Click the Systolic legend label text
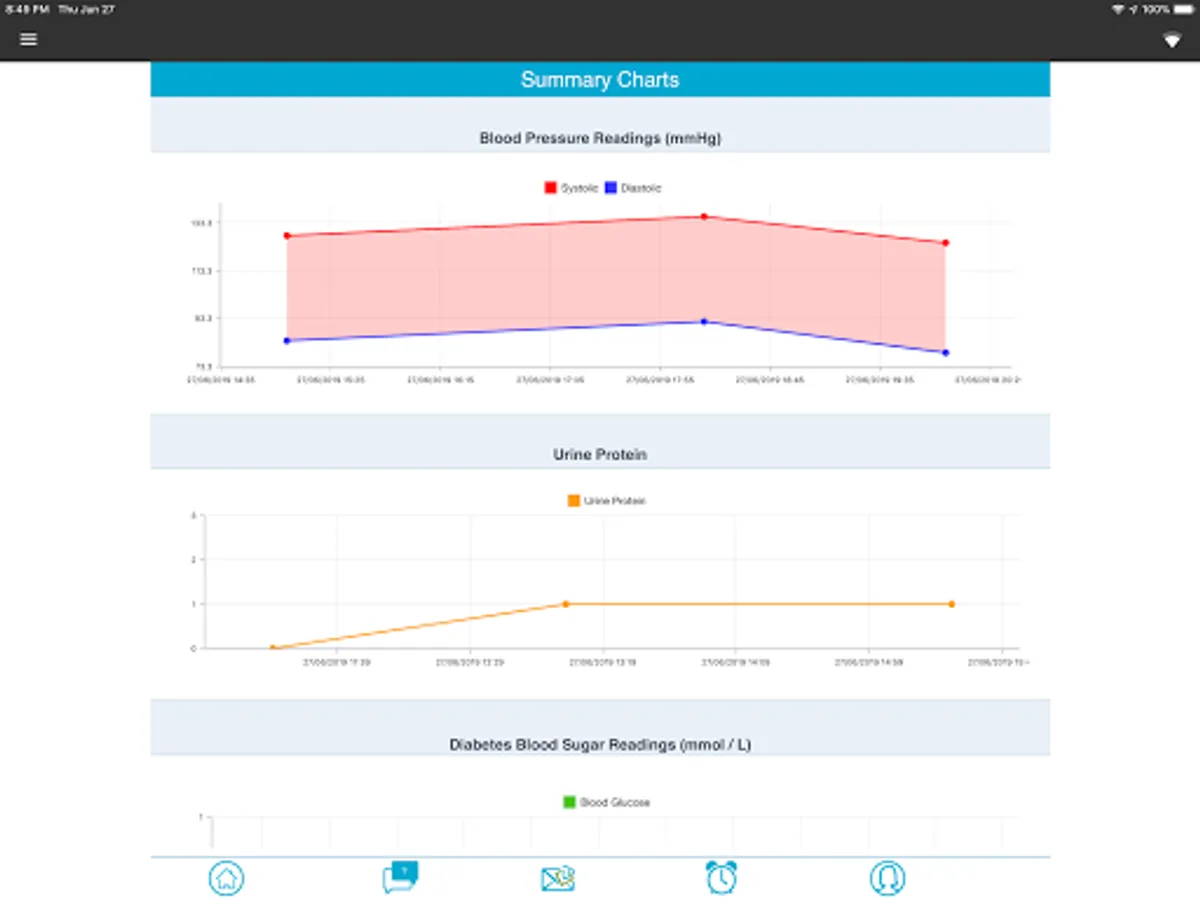 [579, 188]
